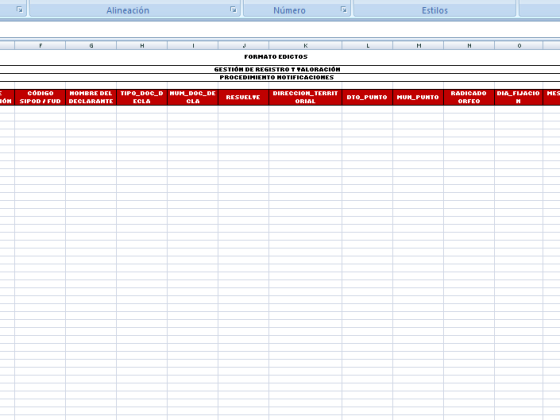
Task: Select column F header
Action: (x=40, y=45)
